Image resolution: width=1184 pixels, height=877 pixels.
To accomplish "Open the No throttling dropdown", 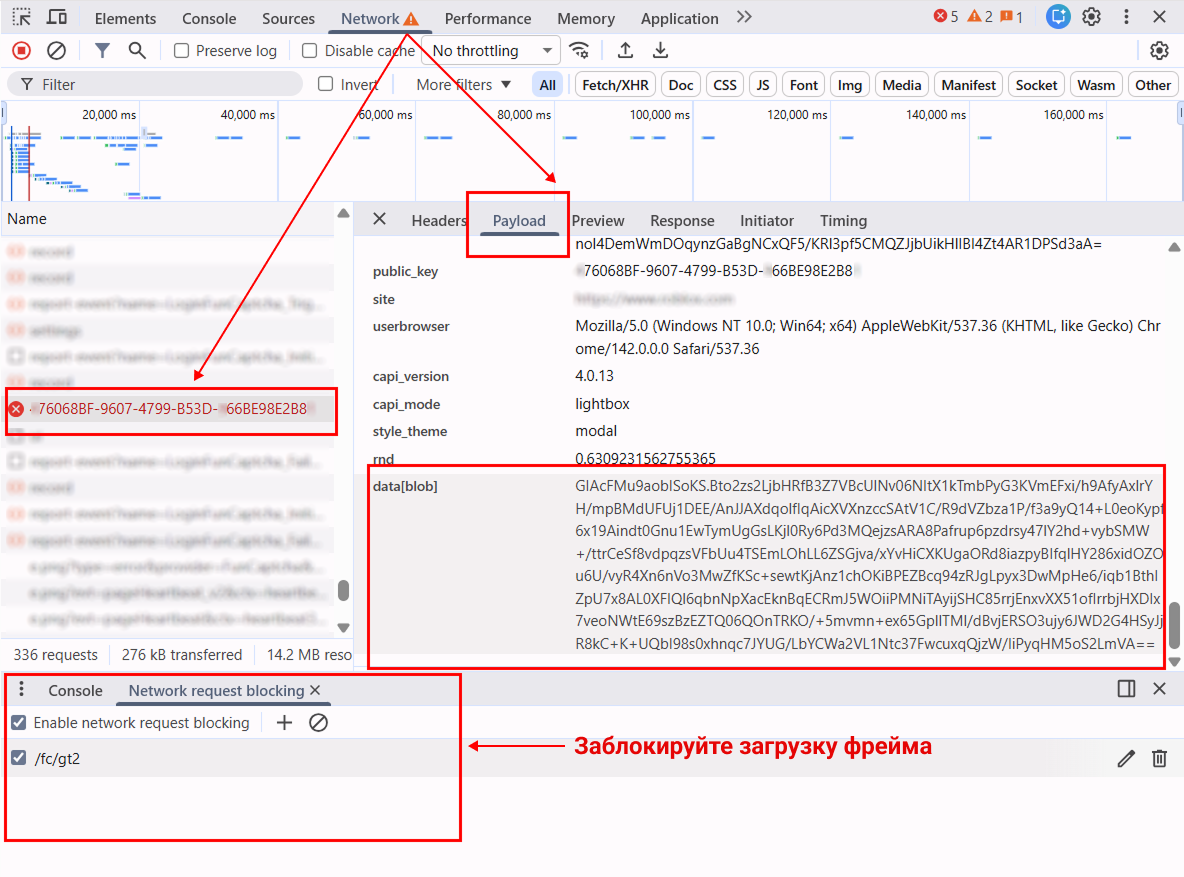I will 492,51.
